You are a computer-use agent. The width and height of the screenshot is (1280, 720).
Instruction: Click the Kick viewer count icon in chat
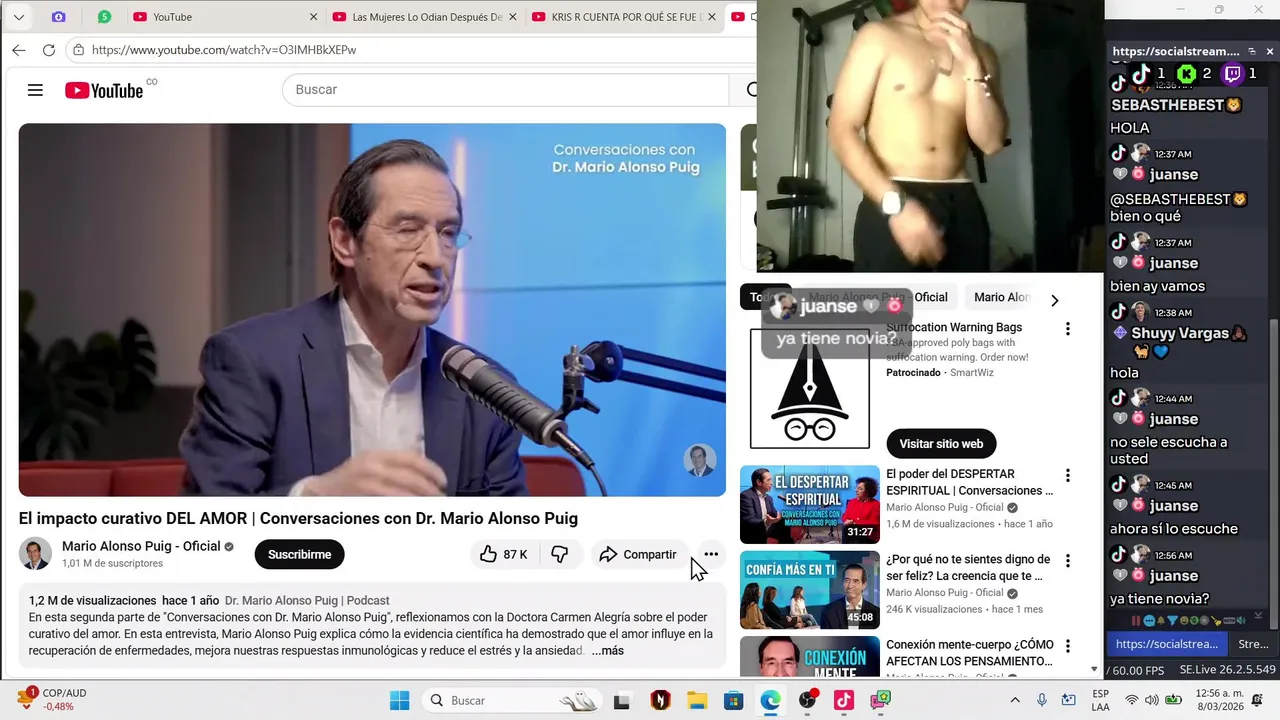tap(1186, 73)
